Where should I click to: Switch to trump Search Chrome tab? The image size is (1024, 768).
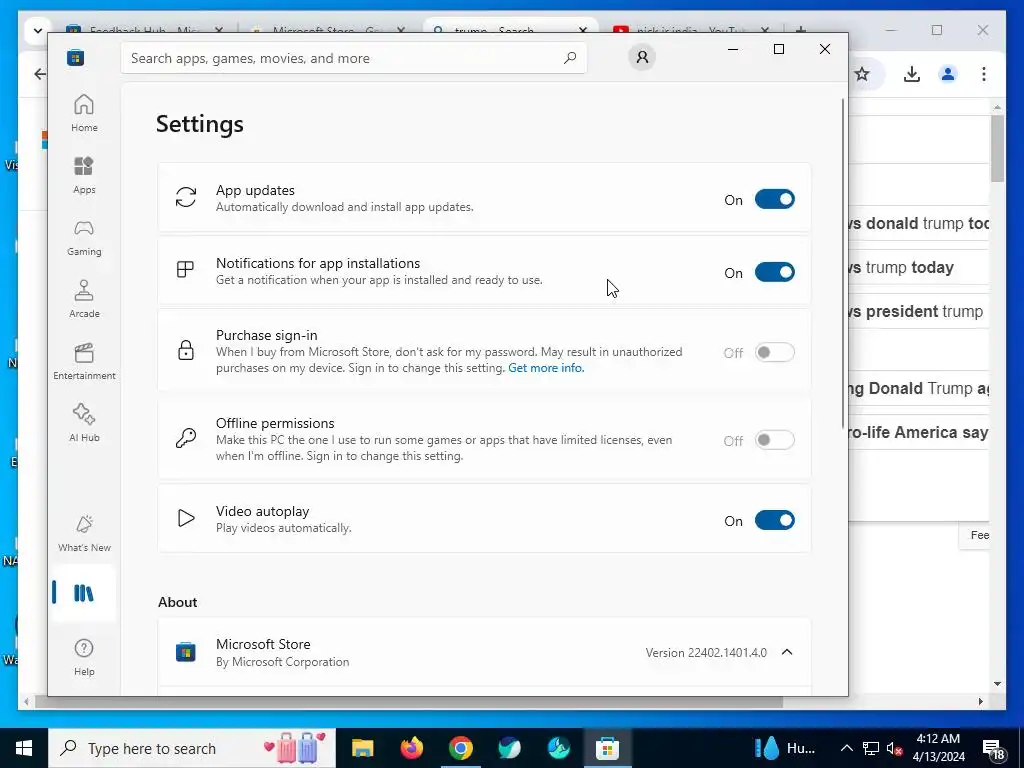511,26
